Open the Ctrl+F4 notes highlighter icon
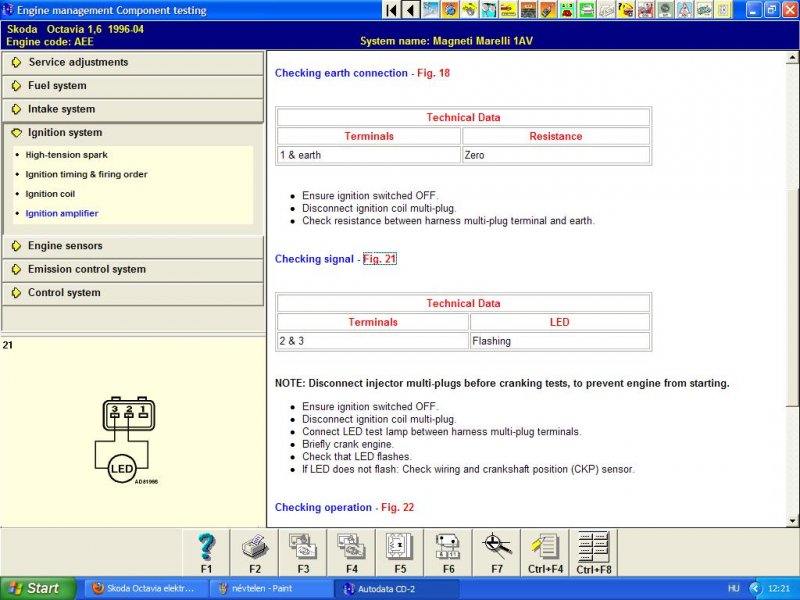Viewport: 800px width, 600px height. click(545, 553)
